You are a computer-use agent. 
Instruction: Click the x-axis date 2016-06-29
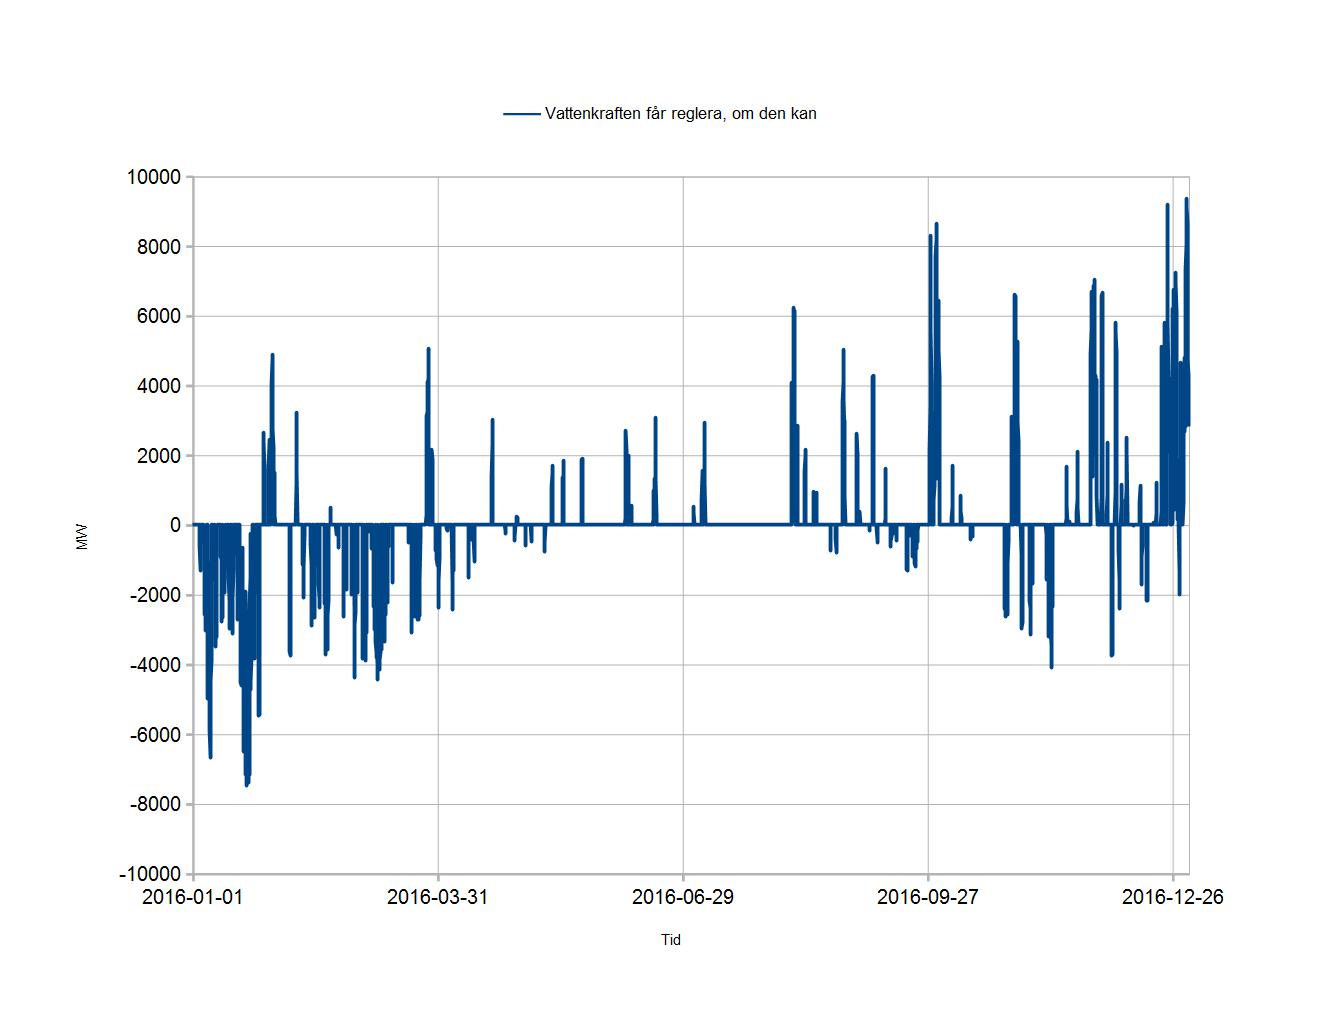[x=682, y=897]
